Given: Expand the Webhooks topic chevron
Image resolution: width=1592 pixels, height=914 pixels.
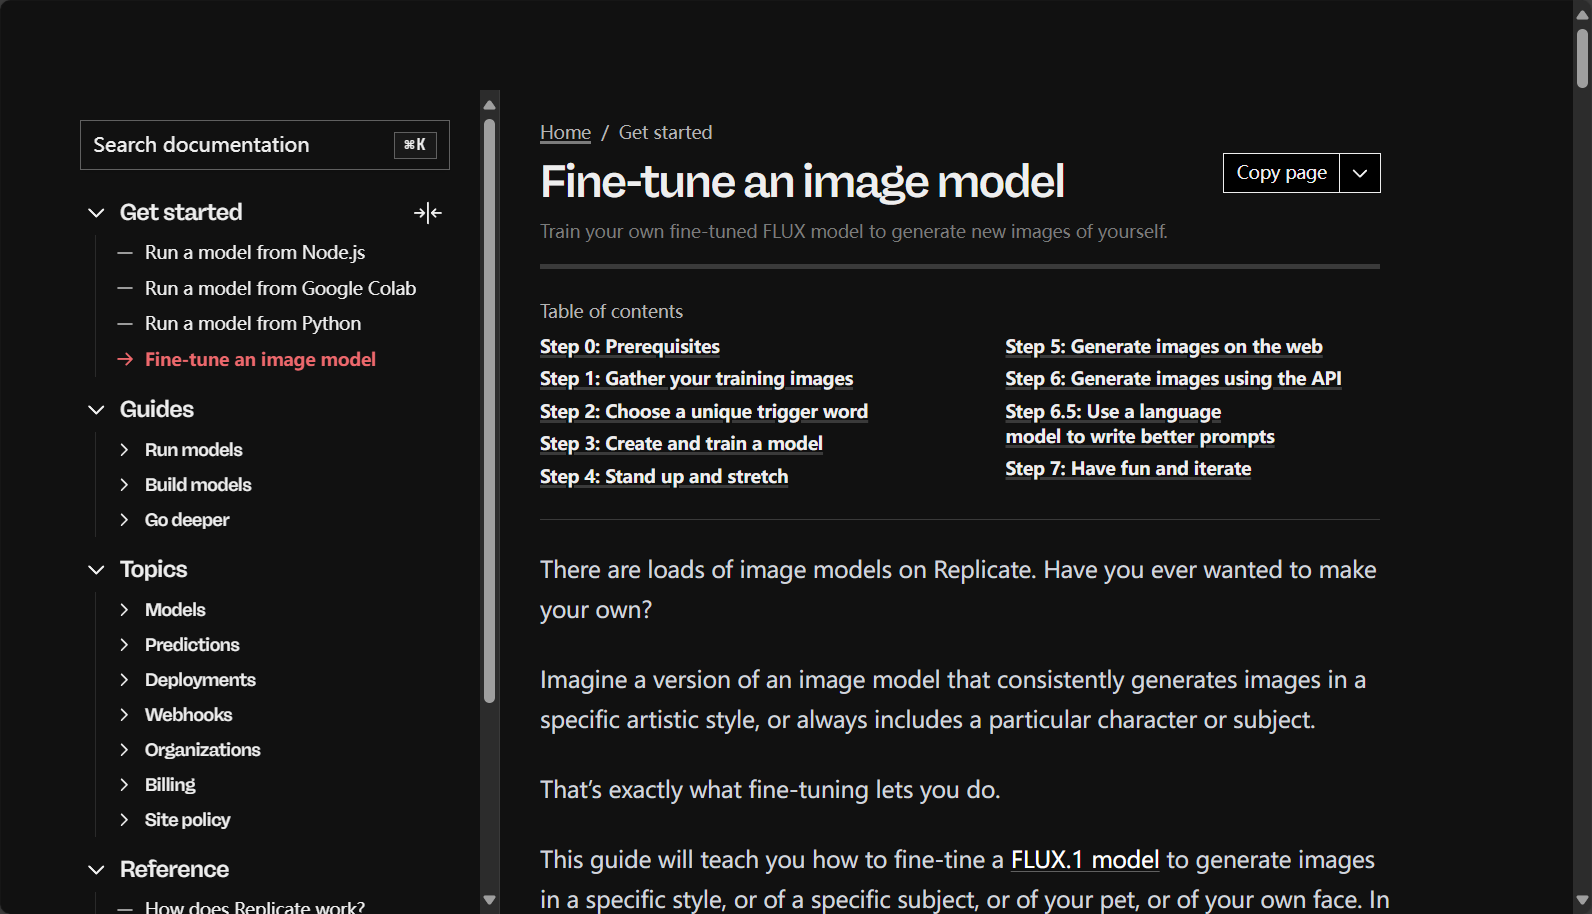Looking at the screenshot, I should pos(124,715).
